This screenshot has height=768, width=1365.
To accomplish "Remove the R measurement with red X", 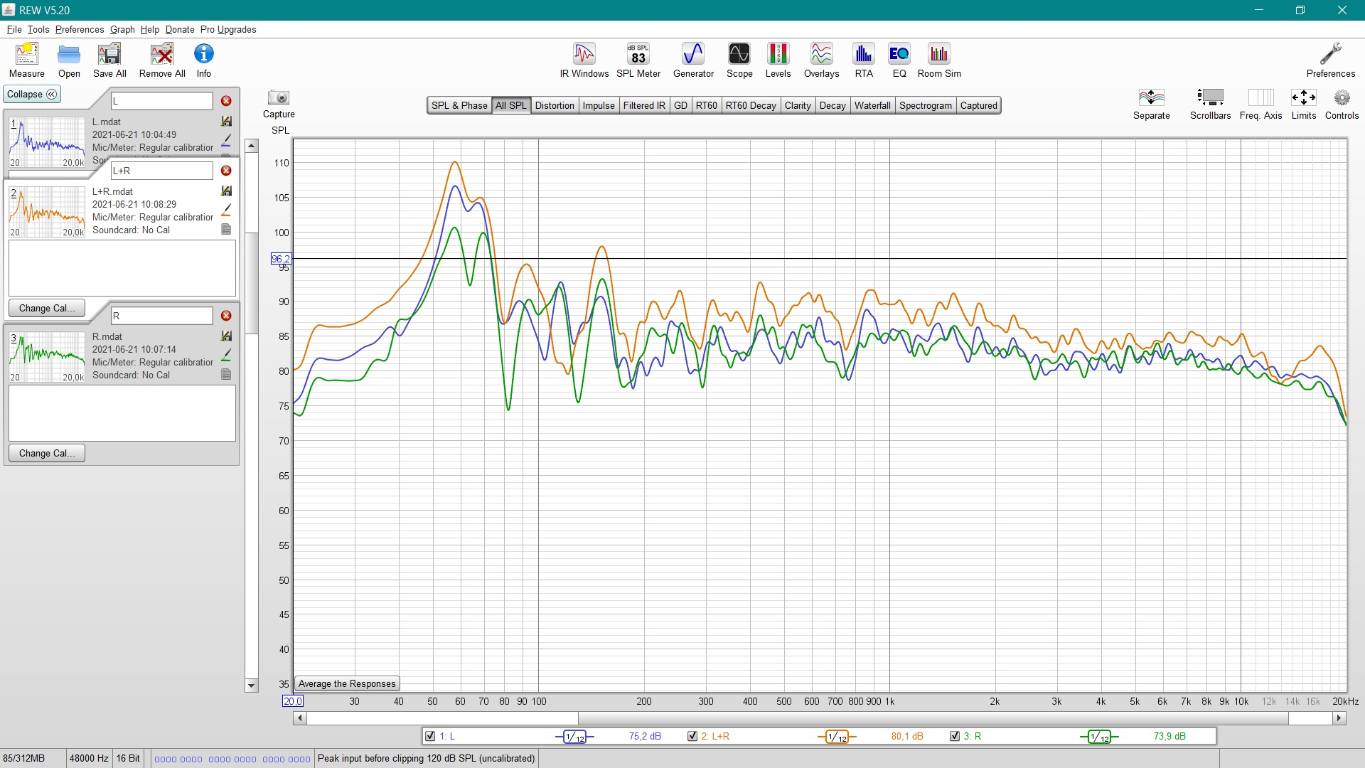I will pyautogui.click(x=226, y=316).
